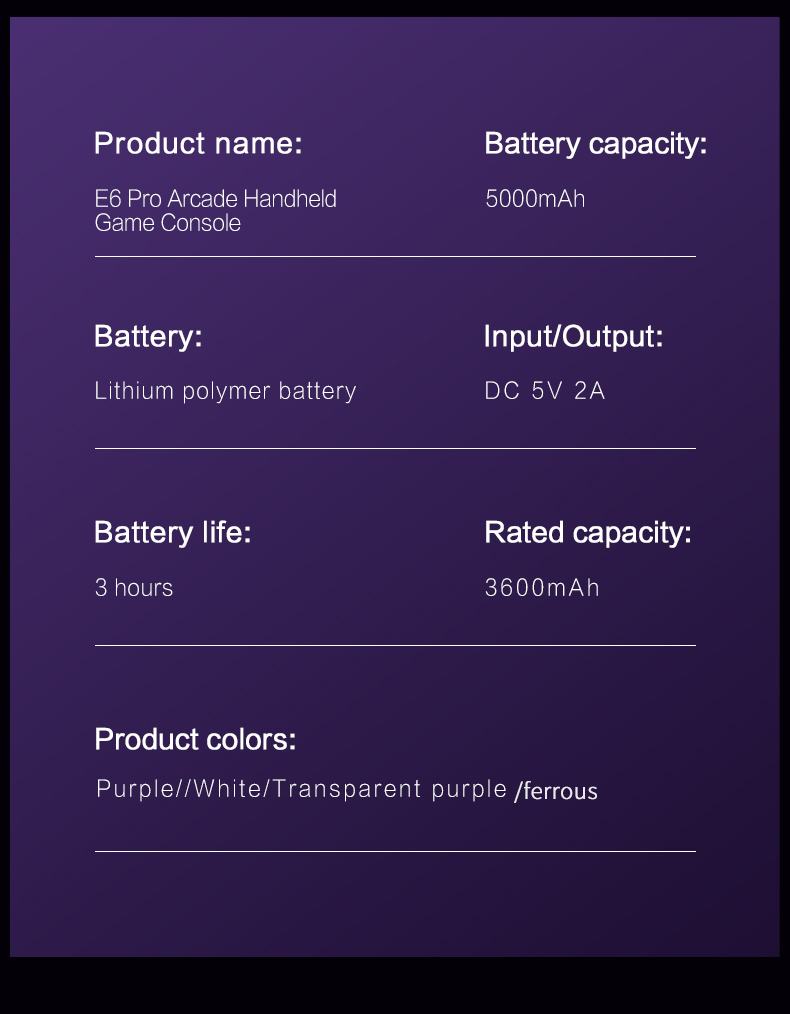Click the word 'Purple' in colors list
The image size is (790, 1014).
click(135, 790)
